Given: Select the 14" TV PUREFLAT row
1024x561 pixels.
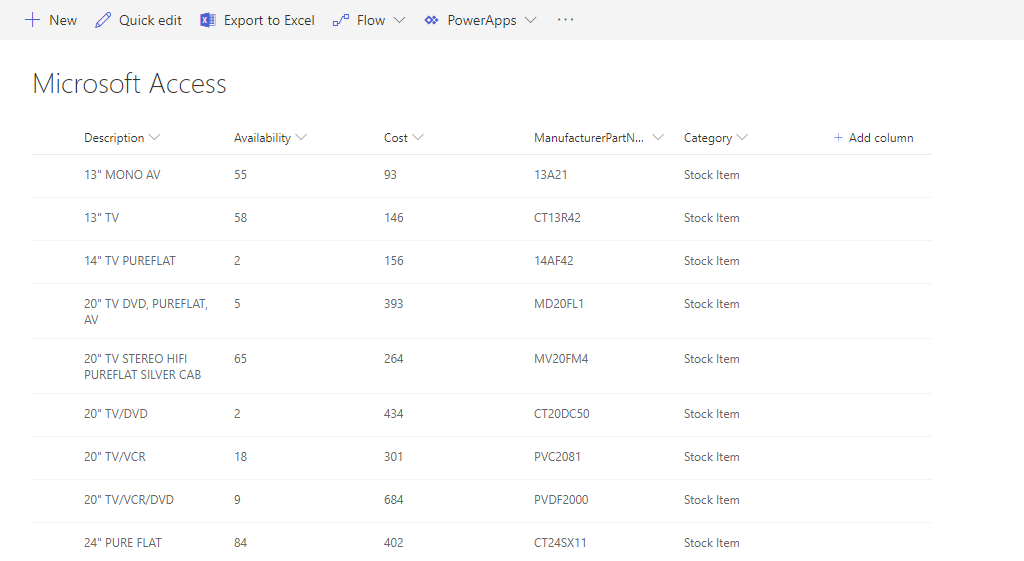Looking at the screenshot, I should click(56, 261).
